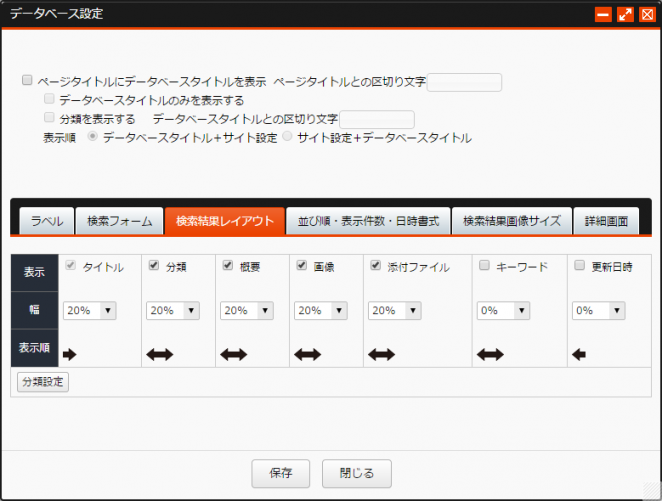This screenshot has width=662, height=501.
Task: Minimize the データベース設定 dialog
Action: pos(603,14)
